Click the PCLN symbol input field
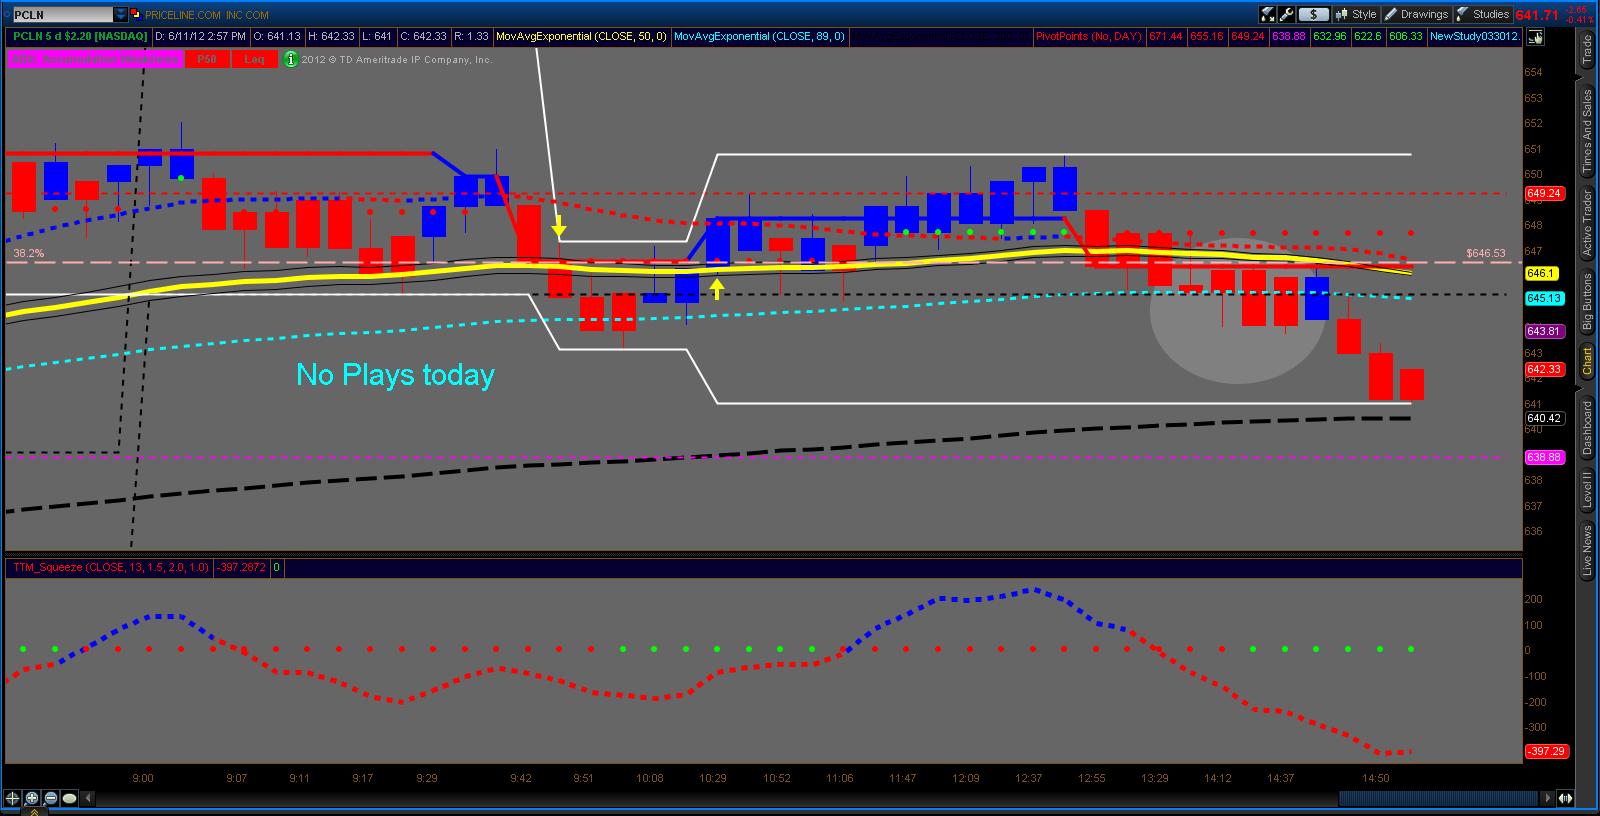This screenshot has width=1600, height=816. pos(62,15)
